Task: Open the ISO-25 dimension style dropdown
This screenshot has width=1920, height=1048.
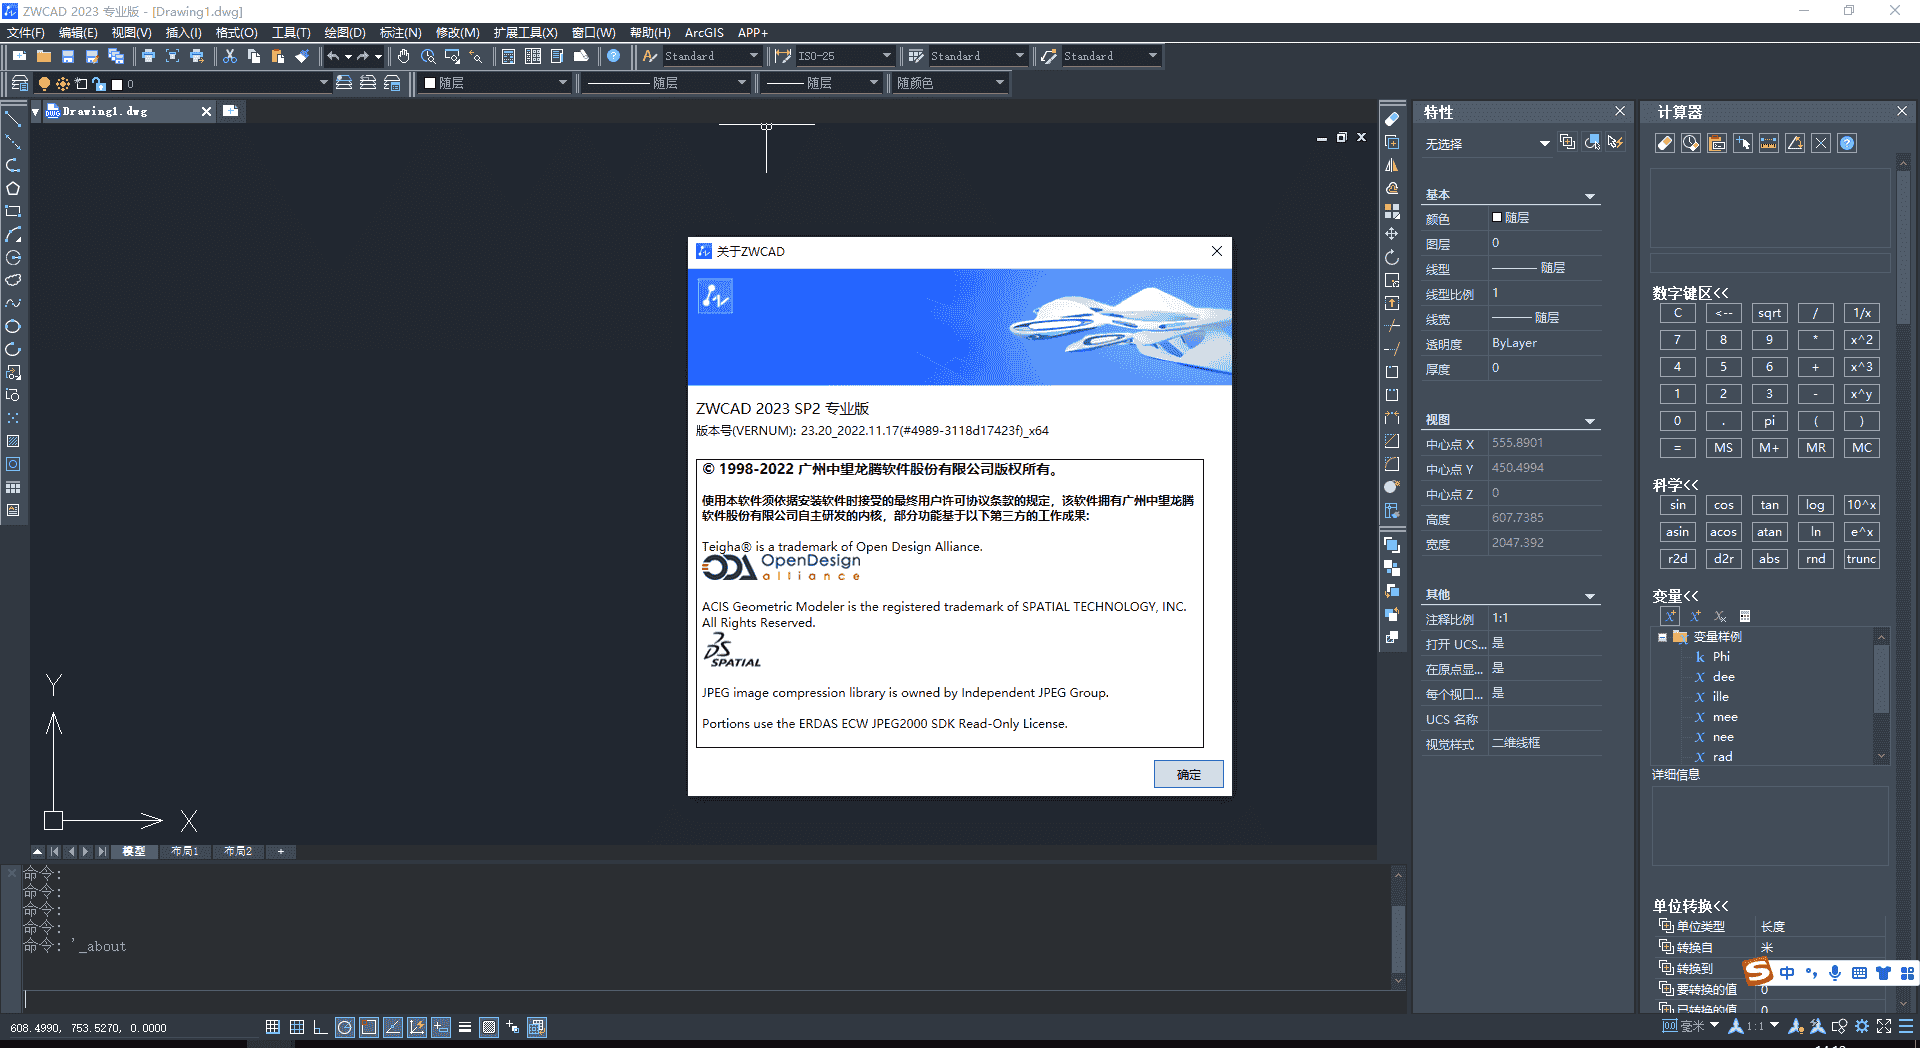Action: 886,56
